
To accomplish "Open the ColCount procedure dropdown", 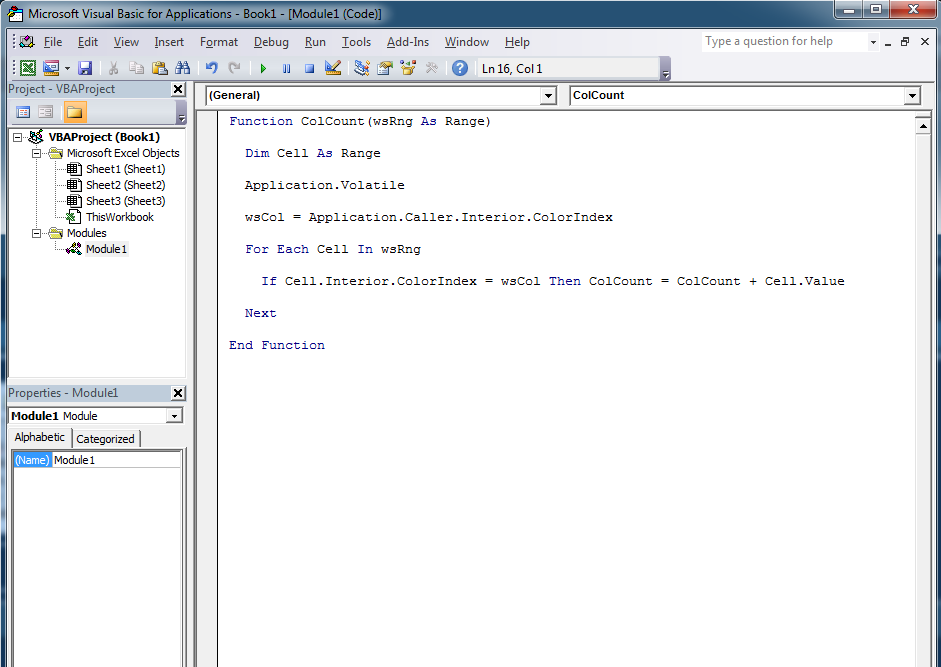I will 912,95.
